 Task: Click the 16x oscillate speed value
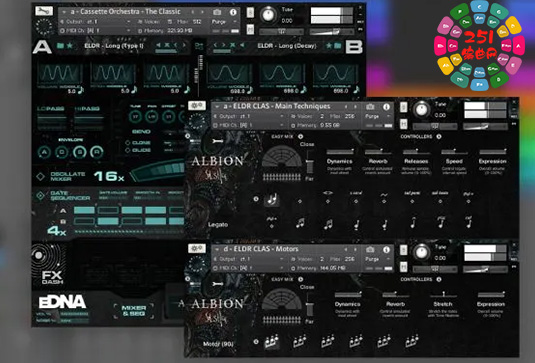tap(109, 176)
